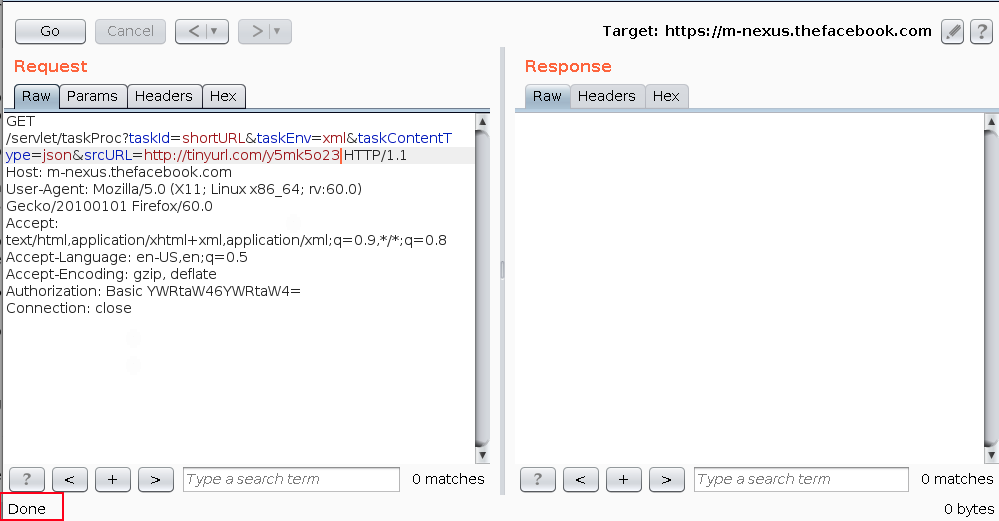The image size is (999, 521).
Task: Click the pencil edit target icon
Action: click(952, 31)
